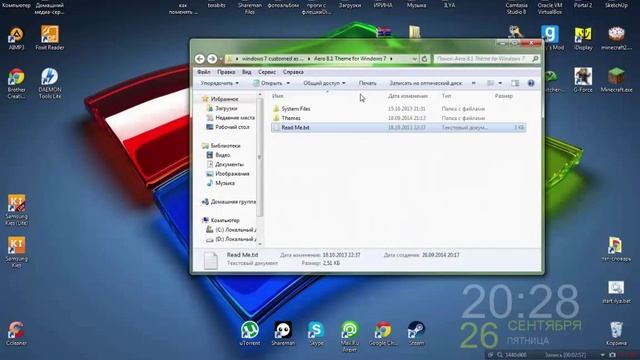Select the Samsung Kies (Lite) desktop icon
This screenshot has height=360, width=640.
pyautogui.click(x=16, y=210)
